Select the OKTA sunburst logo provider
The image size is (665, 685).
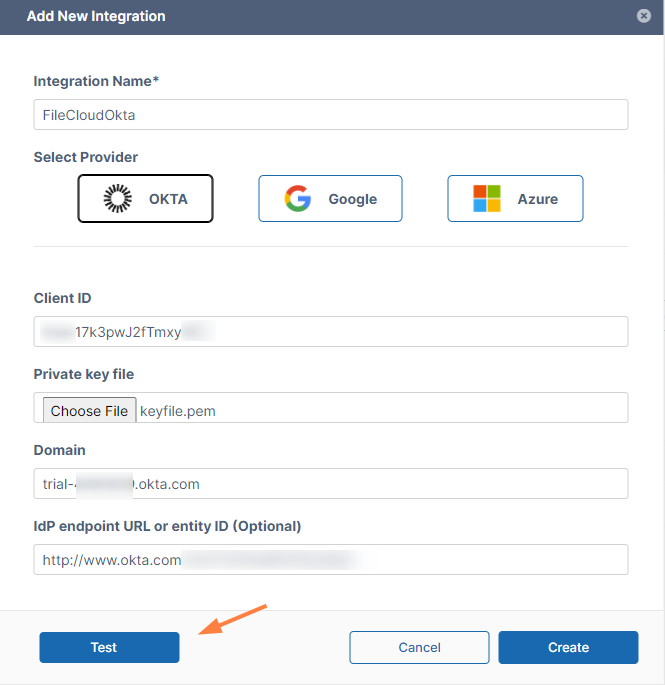pos(146,198)
